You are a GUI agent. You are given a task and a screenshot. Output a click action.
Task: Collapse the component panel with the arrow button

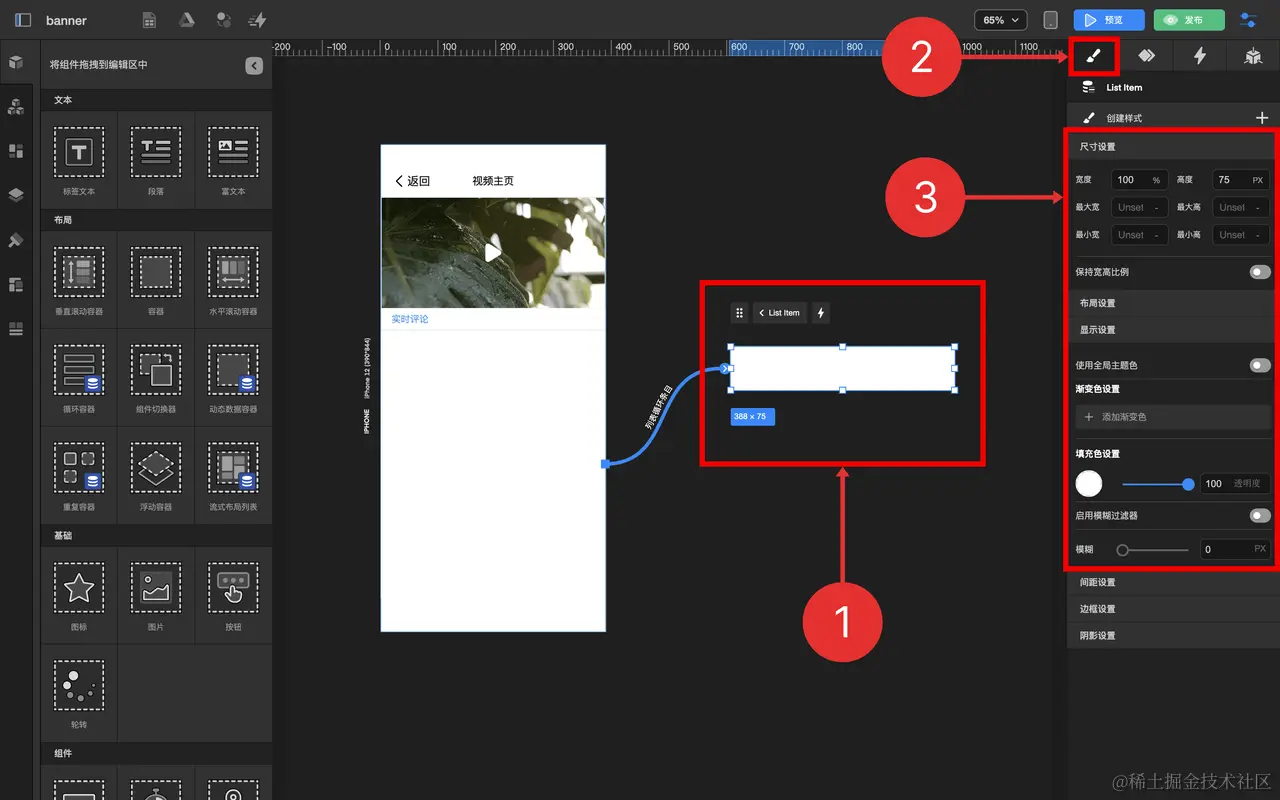coord(254,65)
